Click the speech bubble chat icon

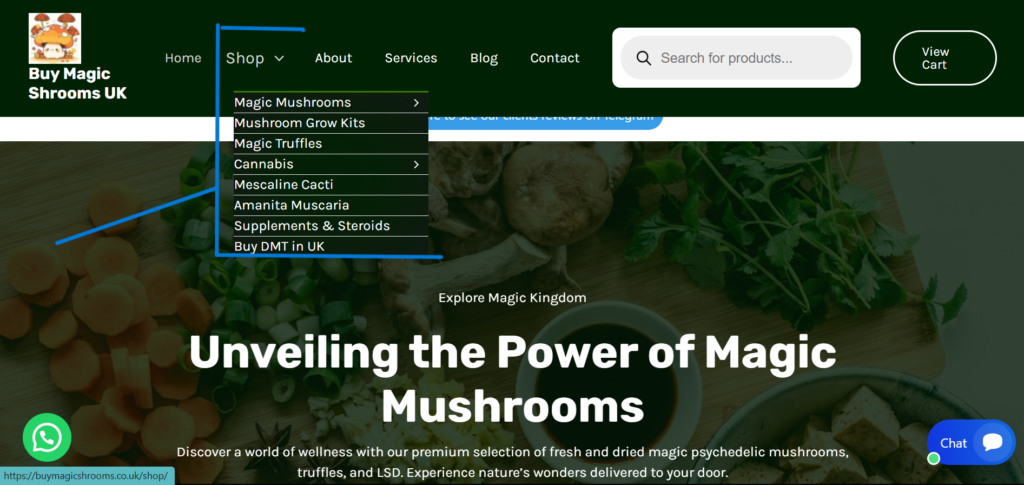click(992, 442)
